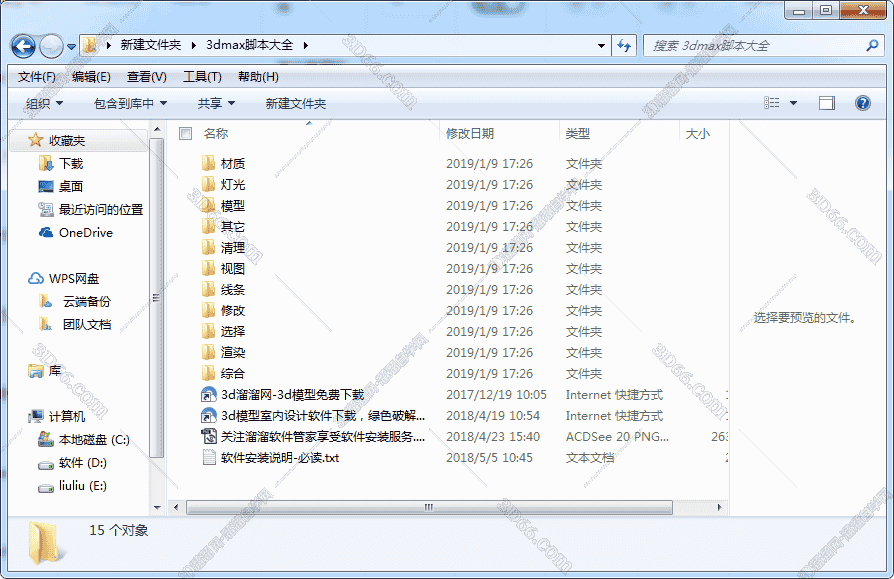This screenshot has height=579, width=894.
Task: Sort by 修改日期 column header
Action: coord(470,133)
